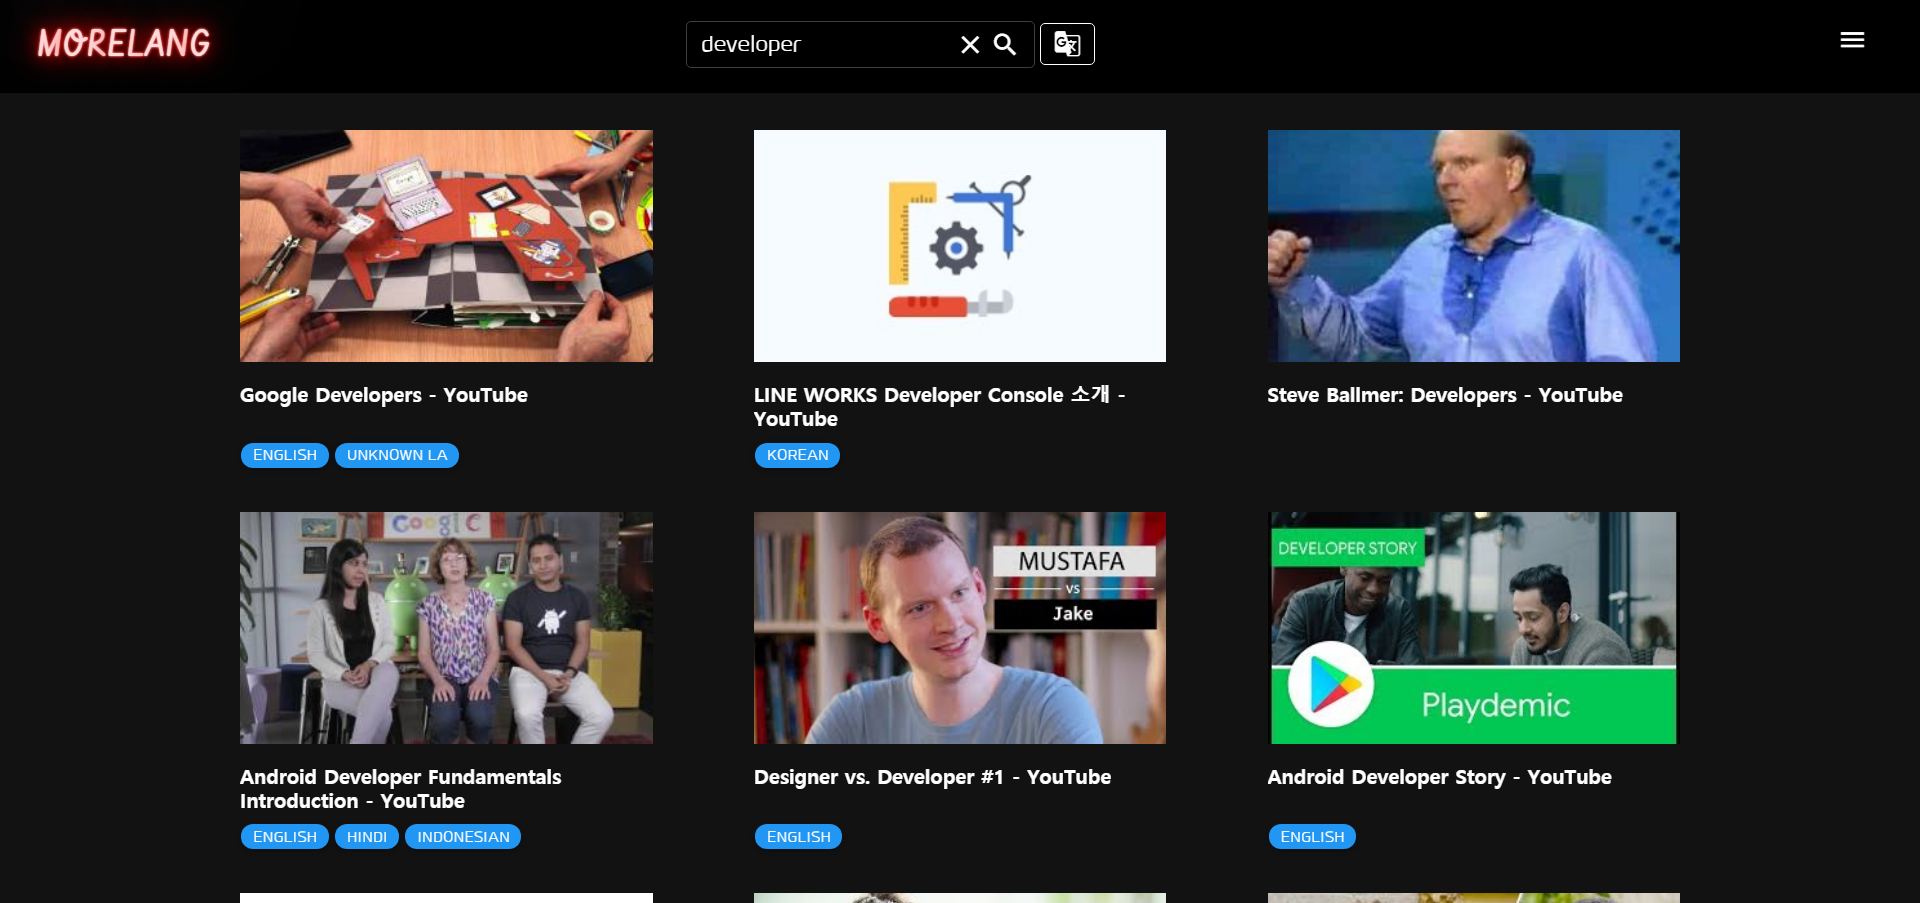The width and height of the screenshot is (1920, 903).
Task: Click 'Android Developer Story - YouTube' title
Action: [1439, 778]
